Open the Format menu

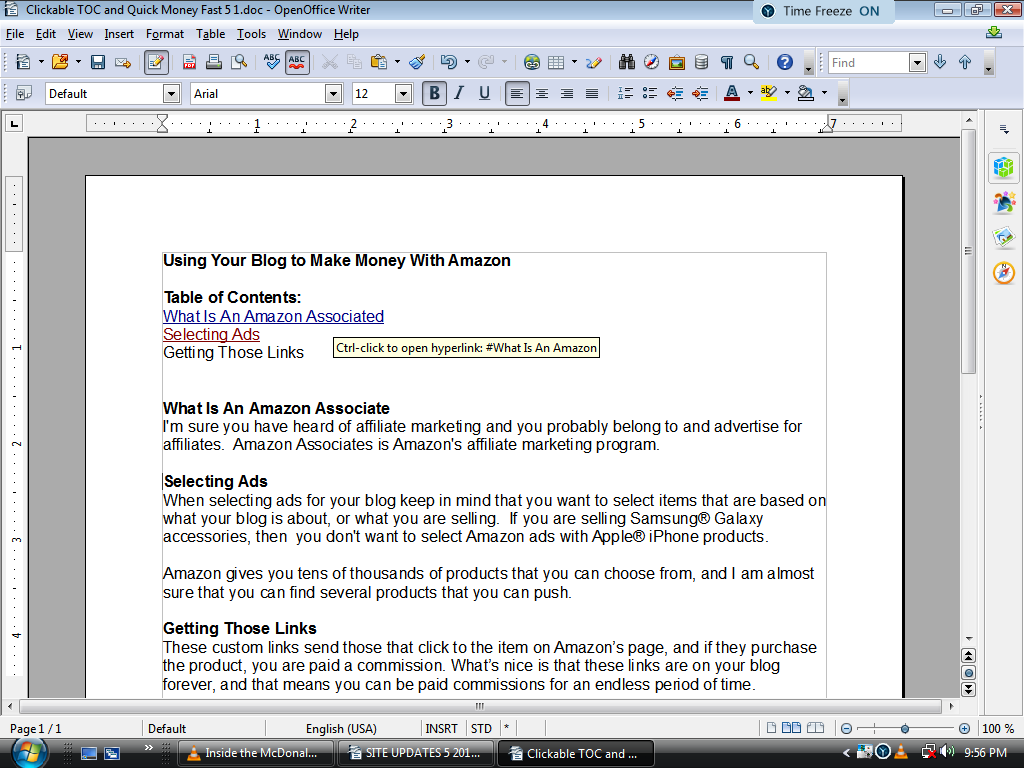coord(165,34)
